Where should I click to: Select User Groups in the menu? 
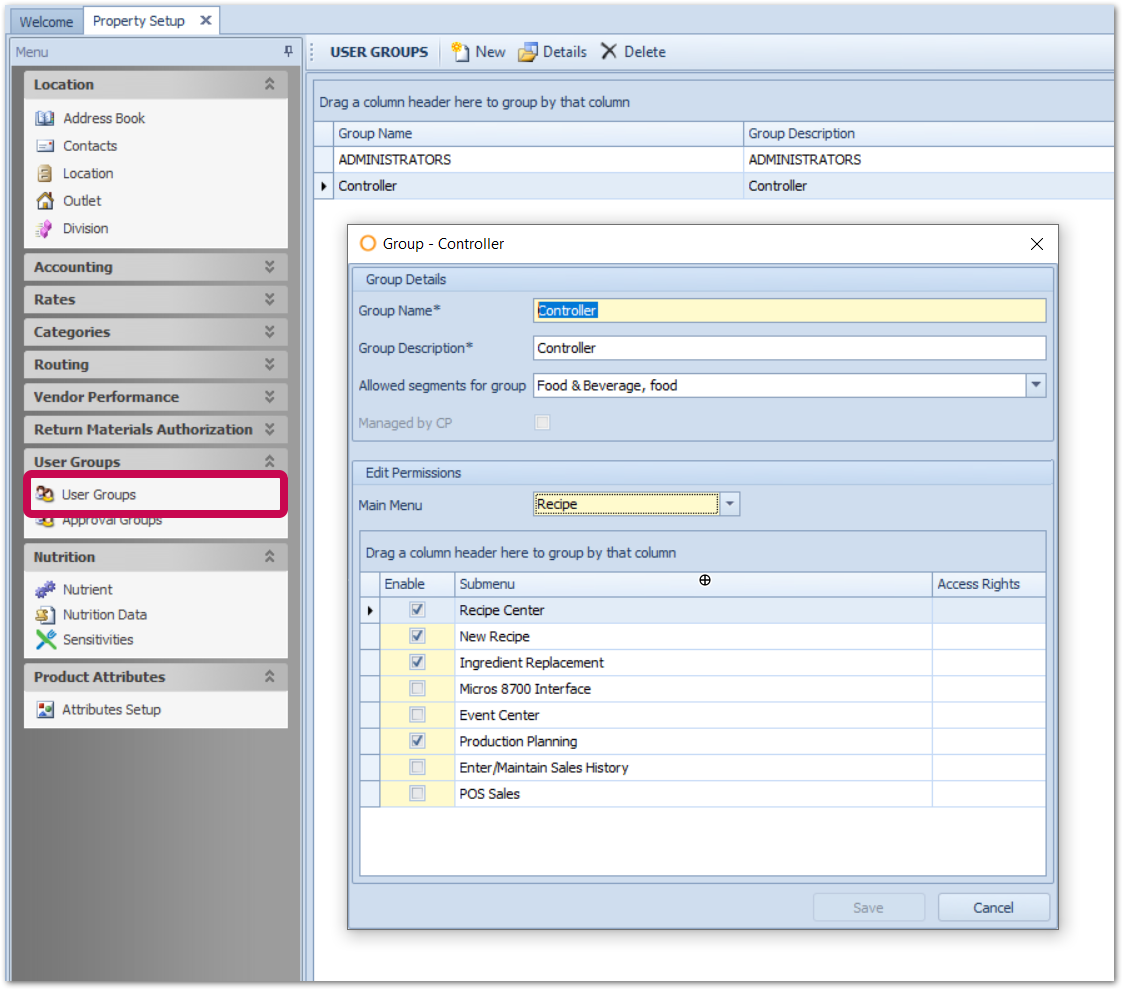[98, 495]
